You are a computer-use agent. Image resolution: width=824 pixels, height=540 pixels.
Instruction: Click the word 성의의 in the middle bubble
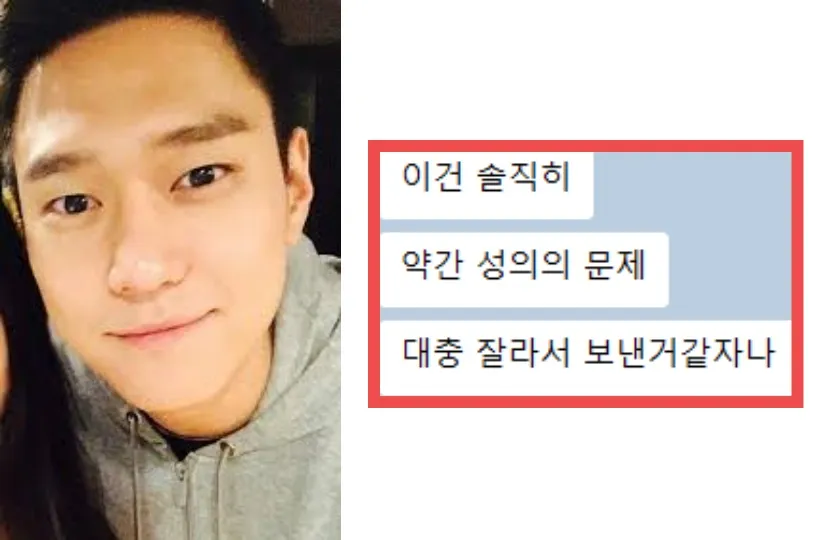[x=523, y=265]
